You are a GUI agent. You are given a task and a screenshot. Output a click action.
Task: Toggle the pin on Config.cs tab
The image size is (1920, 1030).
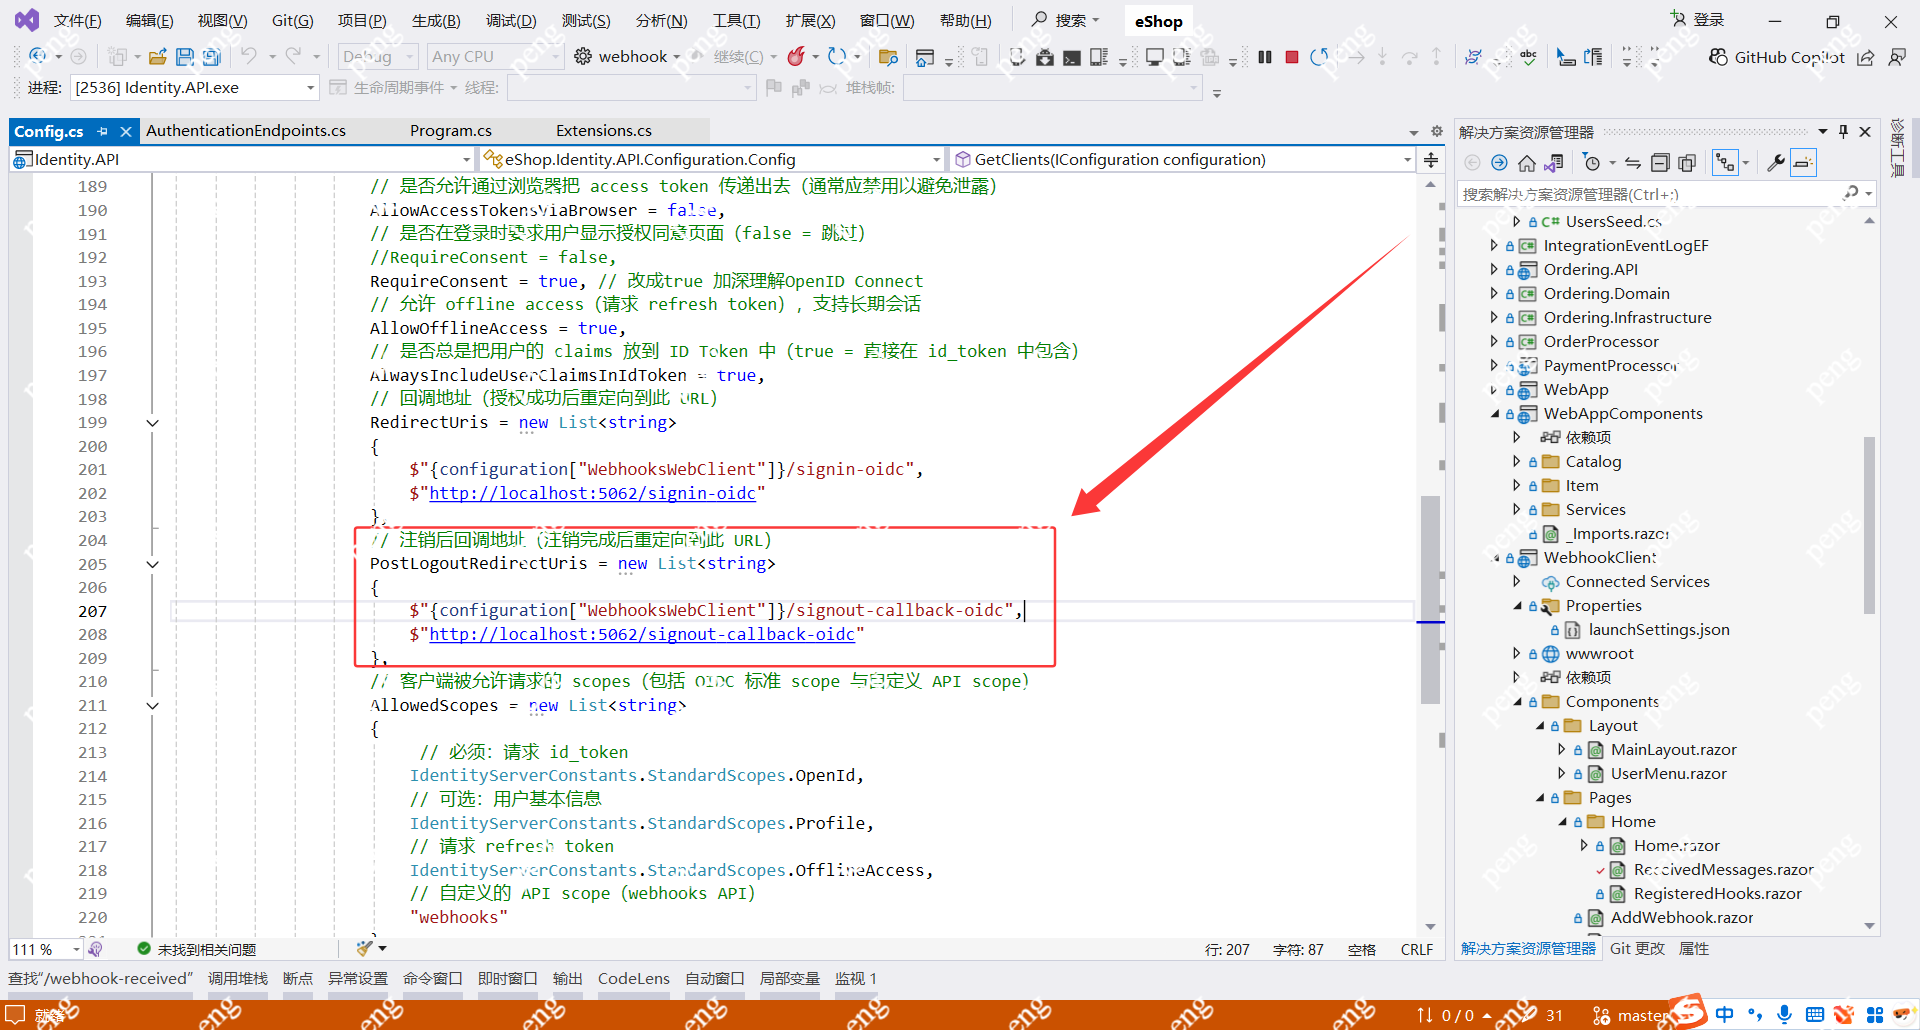[102, 131]
